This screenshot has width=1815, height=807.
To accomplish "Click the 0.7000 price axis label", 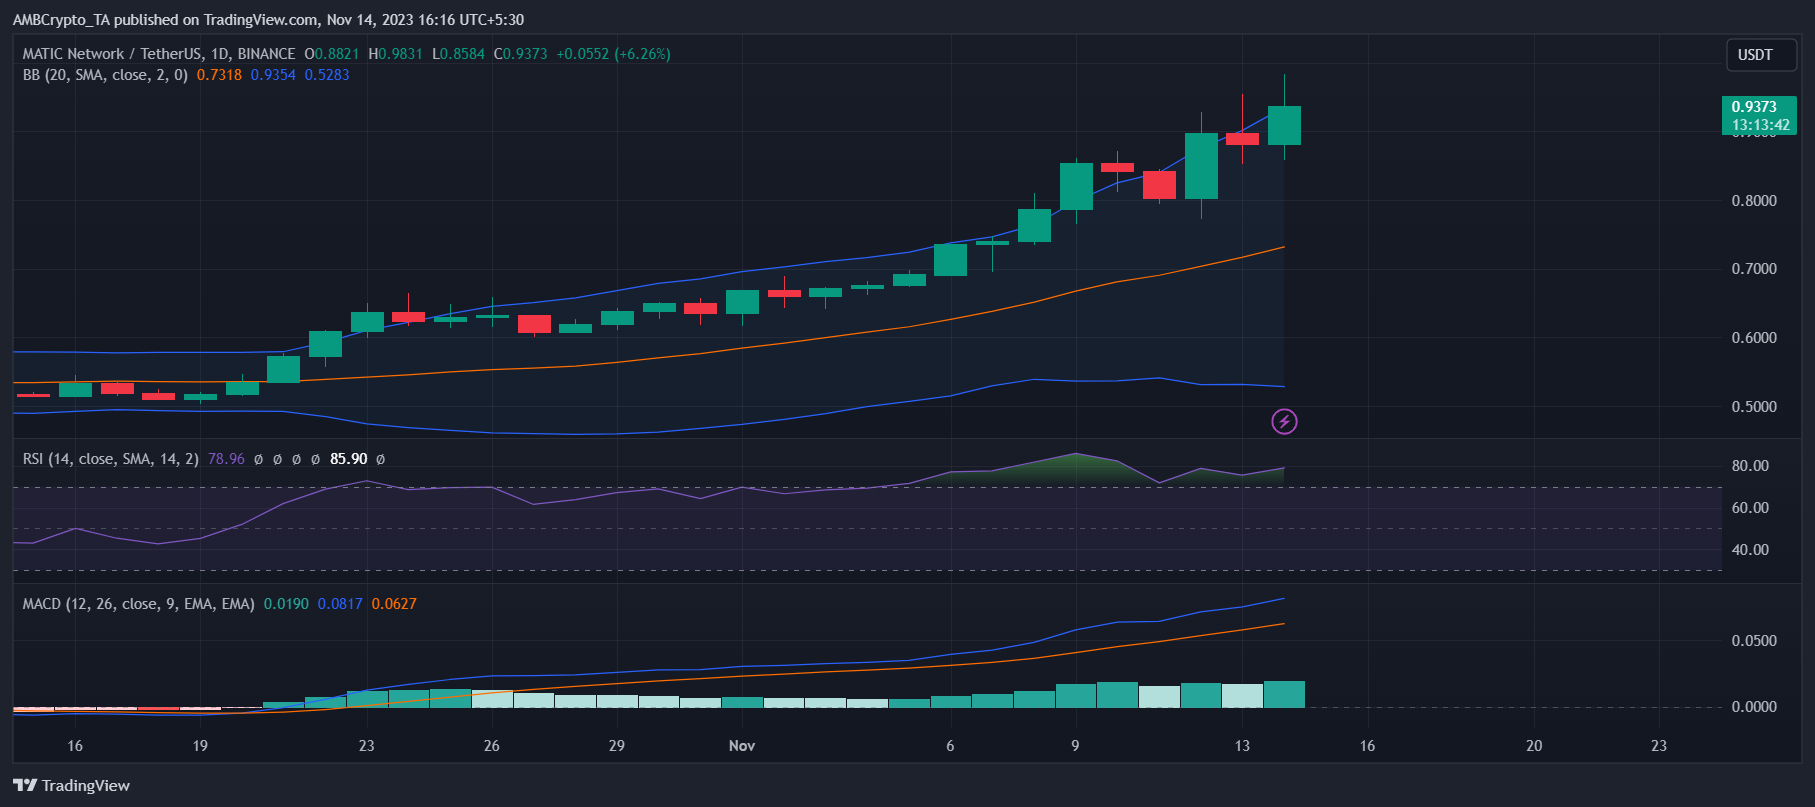I will pyautogui.click(x=1754, y=269).
